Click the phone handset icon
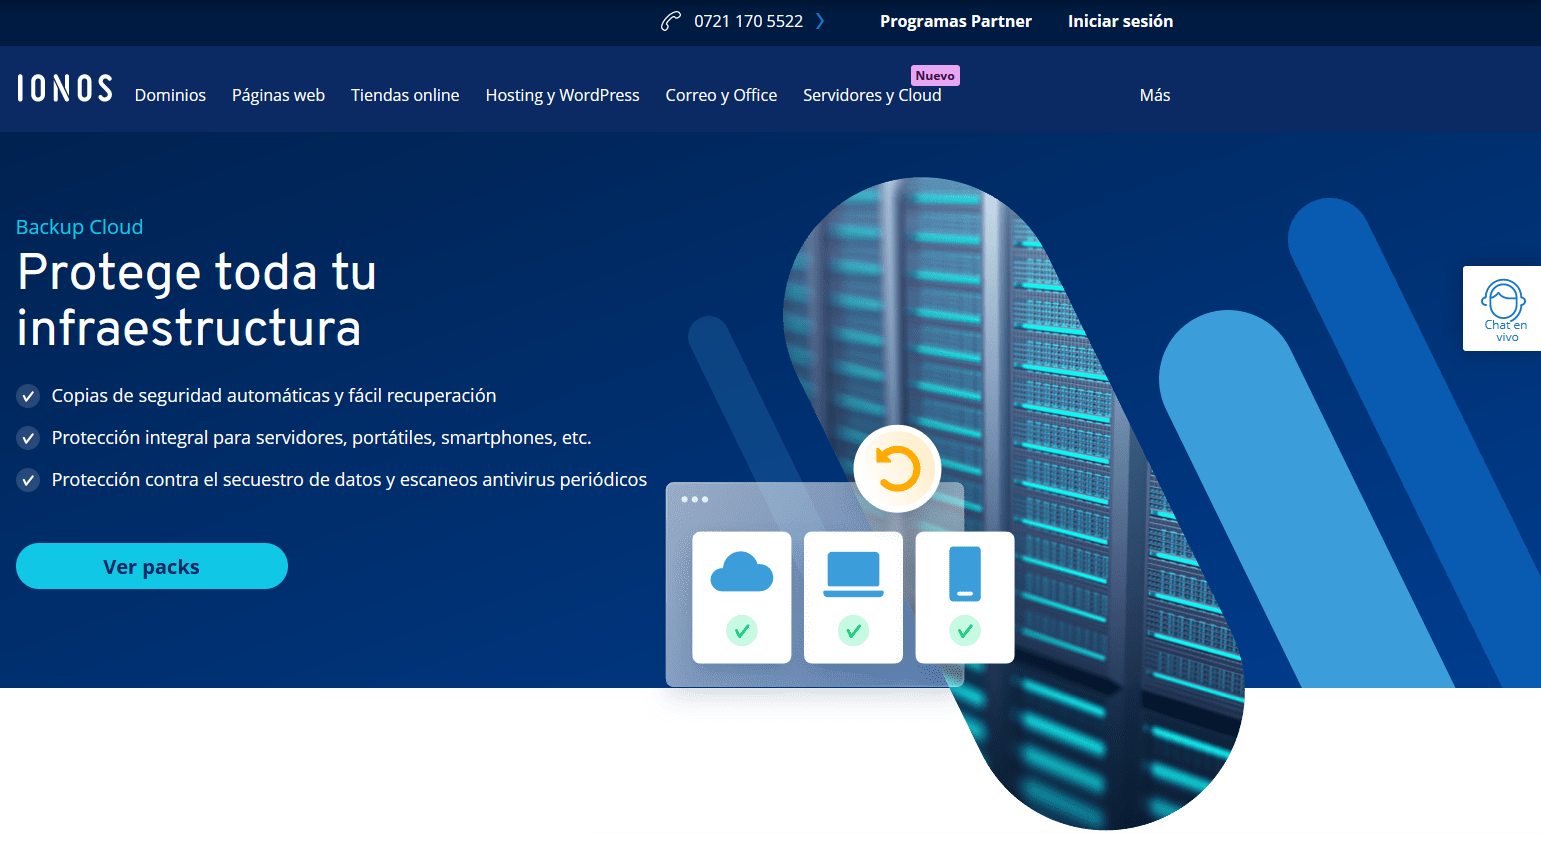1541x862 pixels. 671,21
